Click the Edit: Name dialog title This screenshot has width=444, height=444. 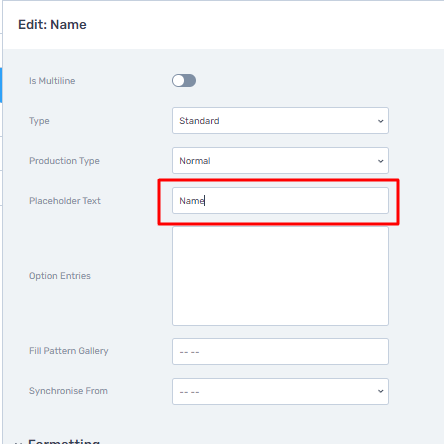pyautogui.click(x=52, y=25)
